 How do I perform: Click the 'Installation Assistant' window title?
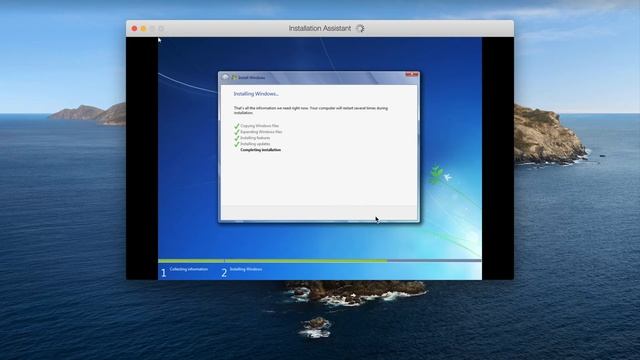(320, 28)
